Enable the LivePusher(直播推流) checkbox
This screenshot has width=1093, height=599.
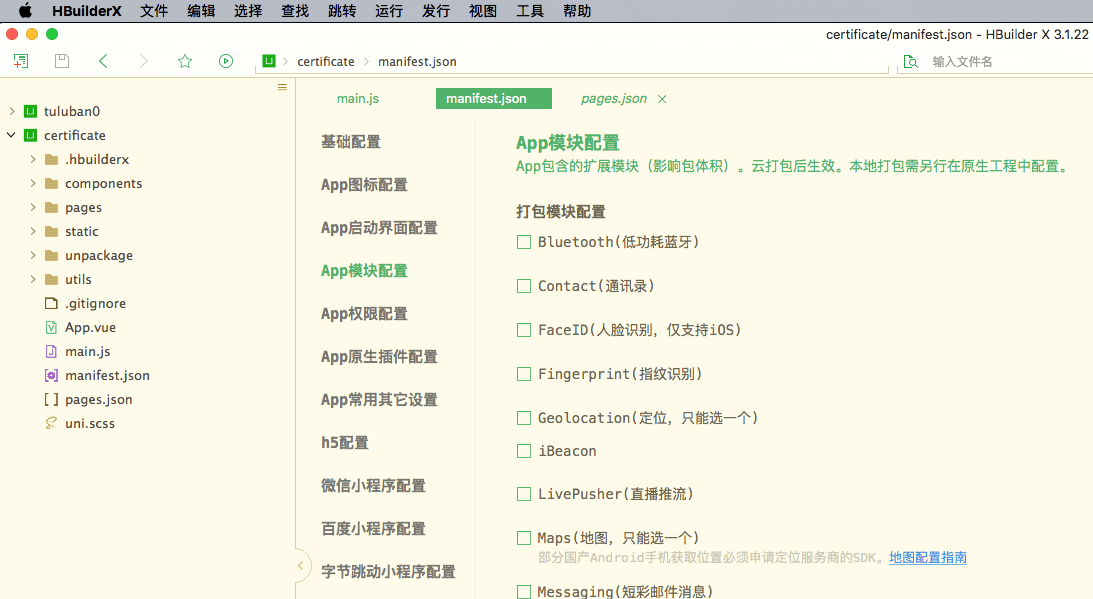(523, 494)
